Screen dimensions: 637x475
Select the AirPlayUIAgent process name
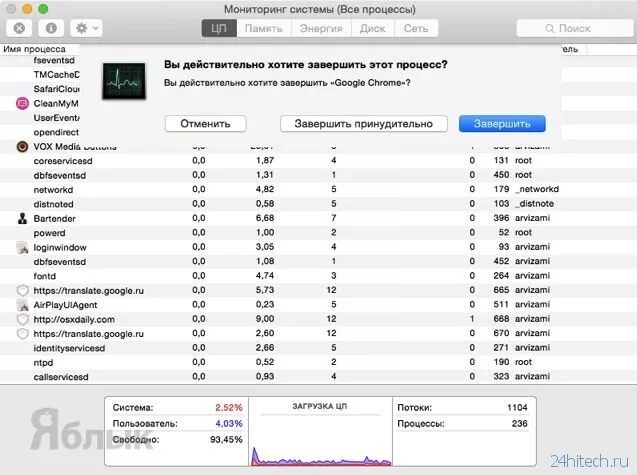coord(65,305)
